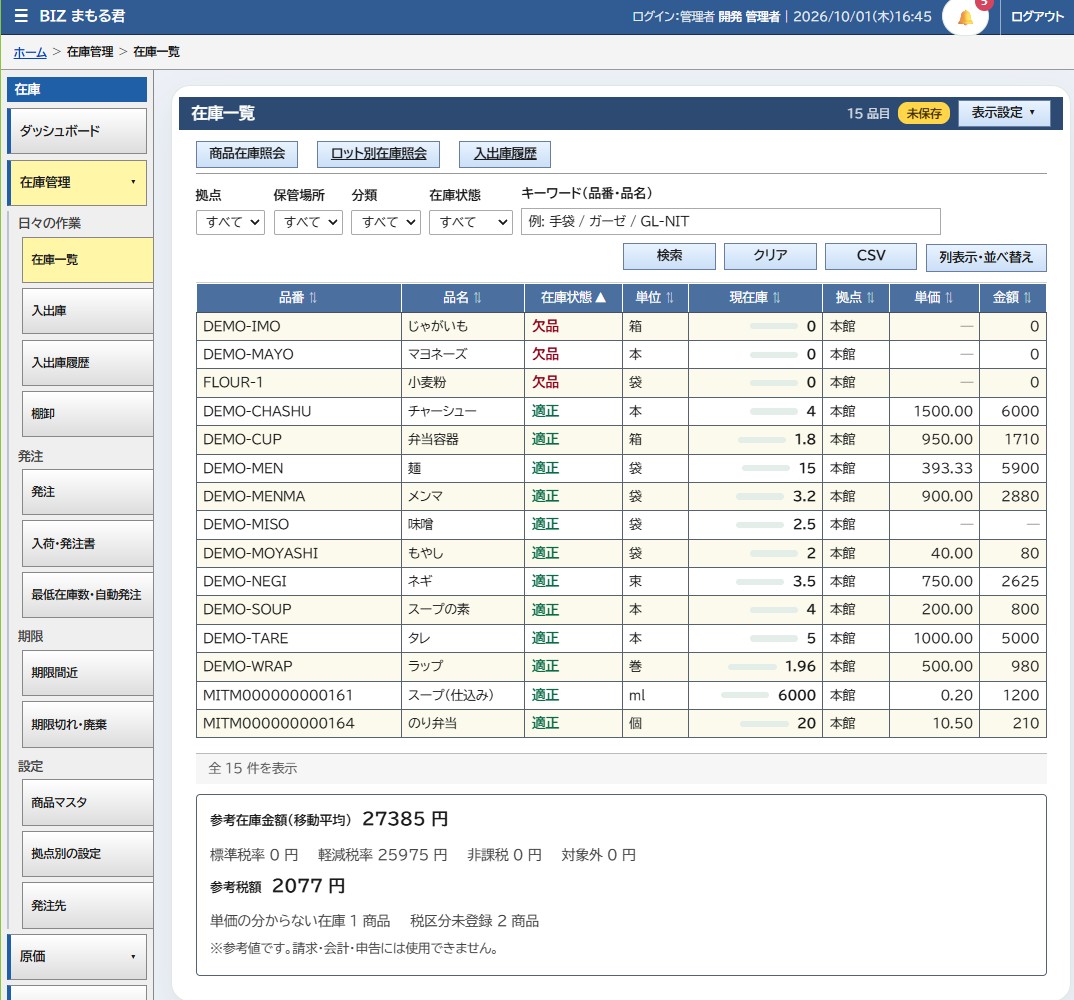Click the stock bar for MITM000000000161
This screenshot has width=1074, height=1000.
click(745, 695)
